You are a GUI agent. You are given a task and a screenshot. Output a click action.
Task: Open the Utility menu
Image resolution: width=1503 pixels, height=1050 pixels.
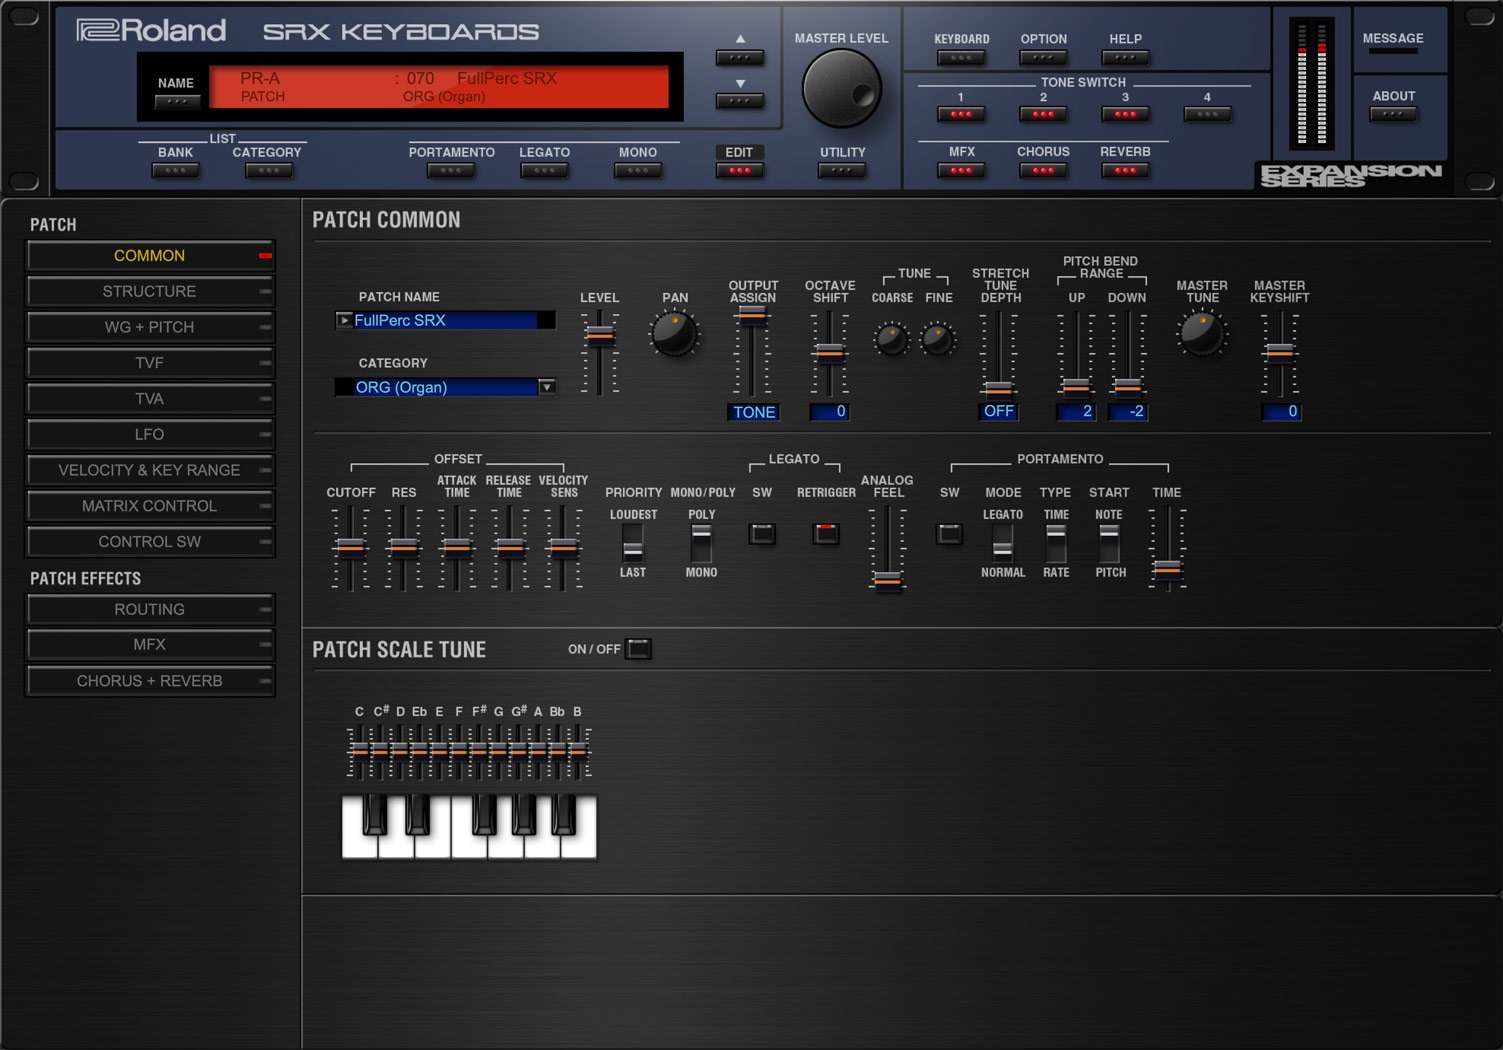pyautogui.click(x=841, y=170)
